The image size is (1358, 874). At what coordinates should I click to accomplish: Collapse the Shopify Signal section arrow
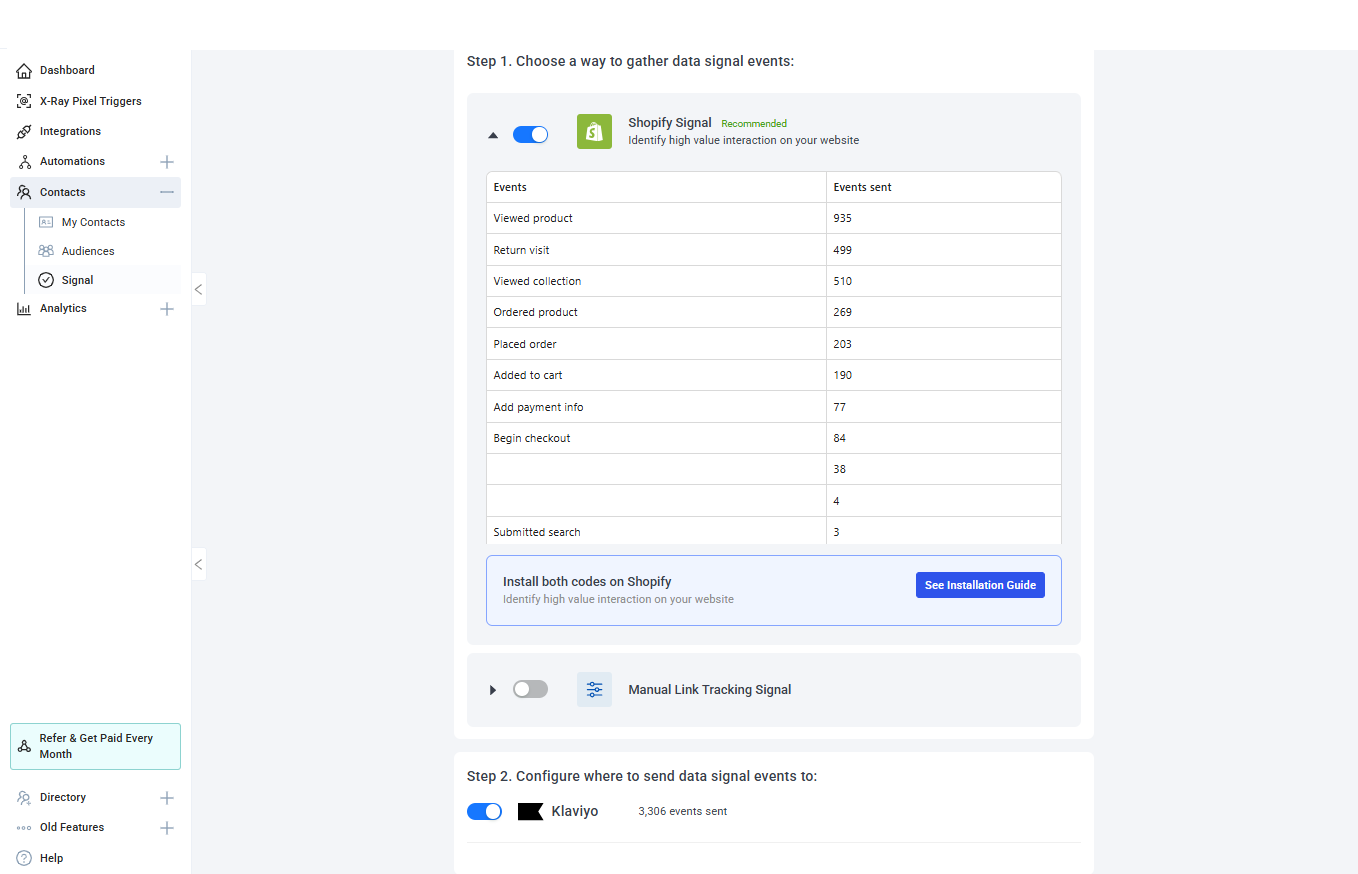point(492,134)
